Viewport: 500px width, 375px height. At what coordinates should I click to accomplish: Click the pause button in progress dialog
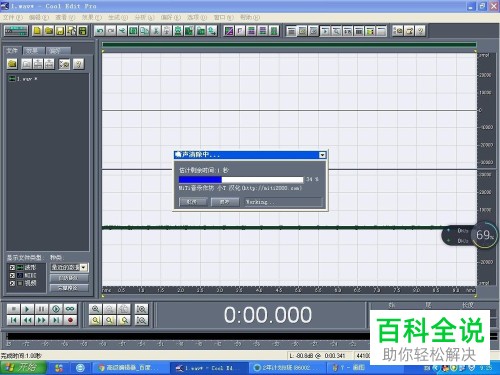click(x=225, y=202)
